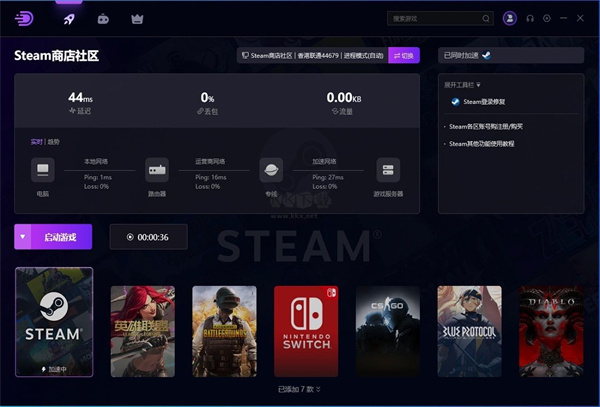The height and width of the screenshot is (407, 600).
Task: Click the user avatar icon
Action: point(510,18)
